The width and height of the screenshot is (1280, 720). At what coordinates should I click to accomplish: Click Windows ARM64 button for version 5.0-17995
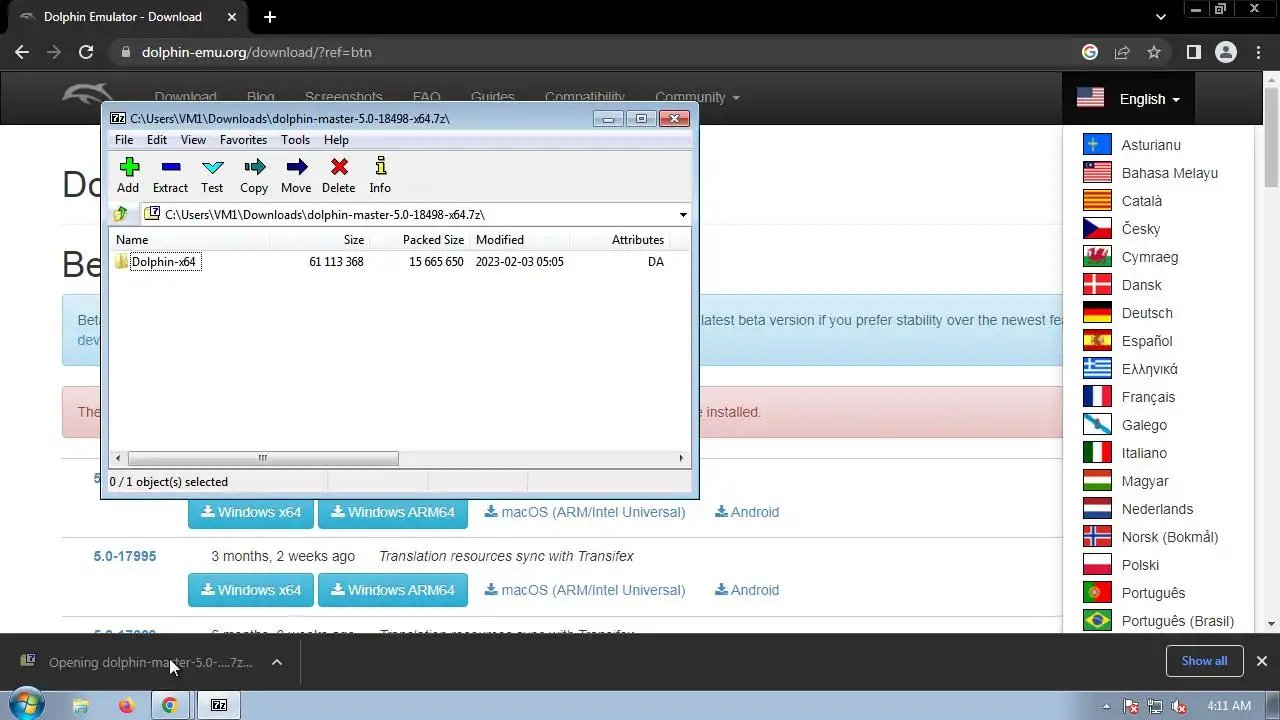click(x=393, y=590)
